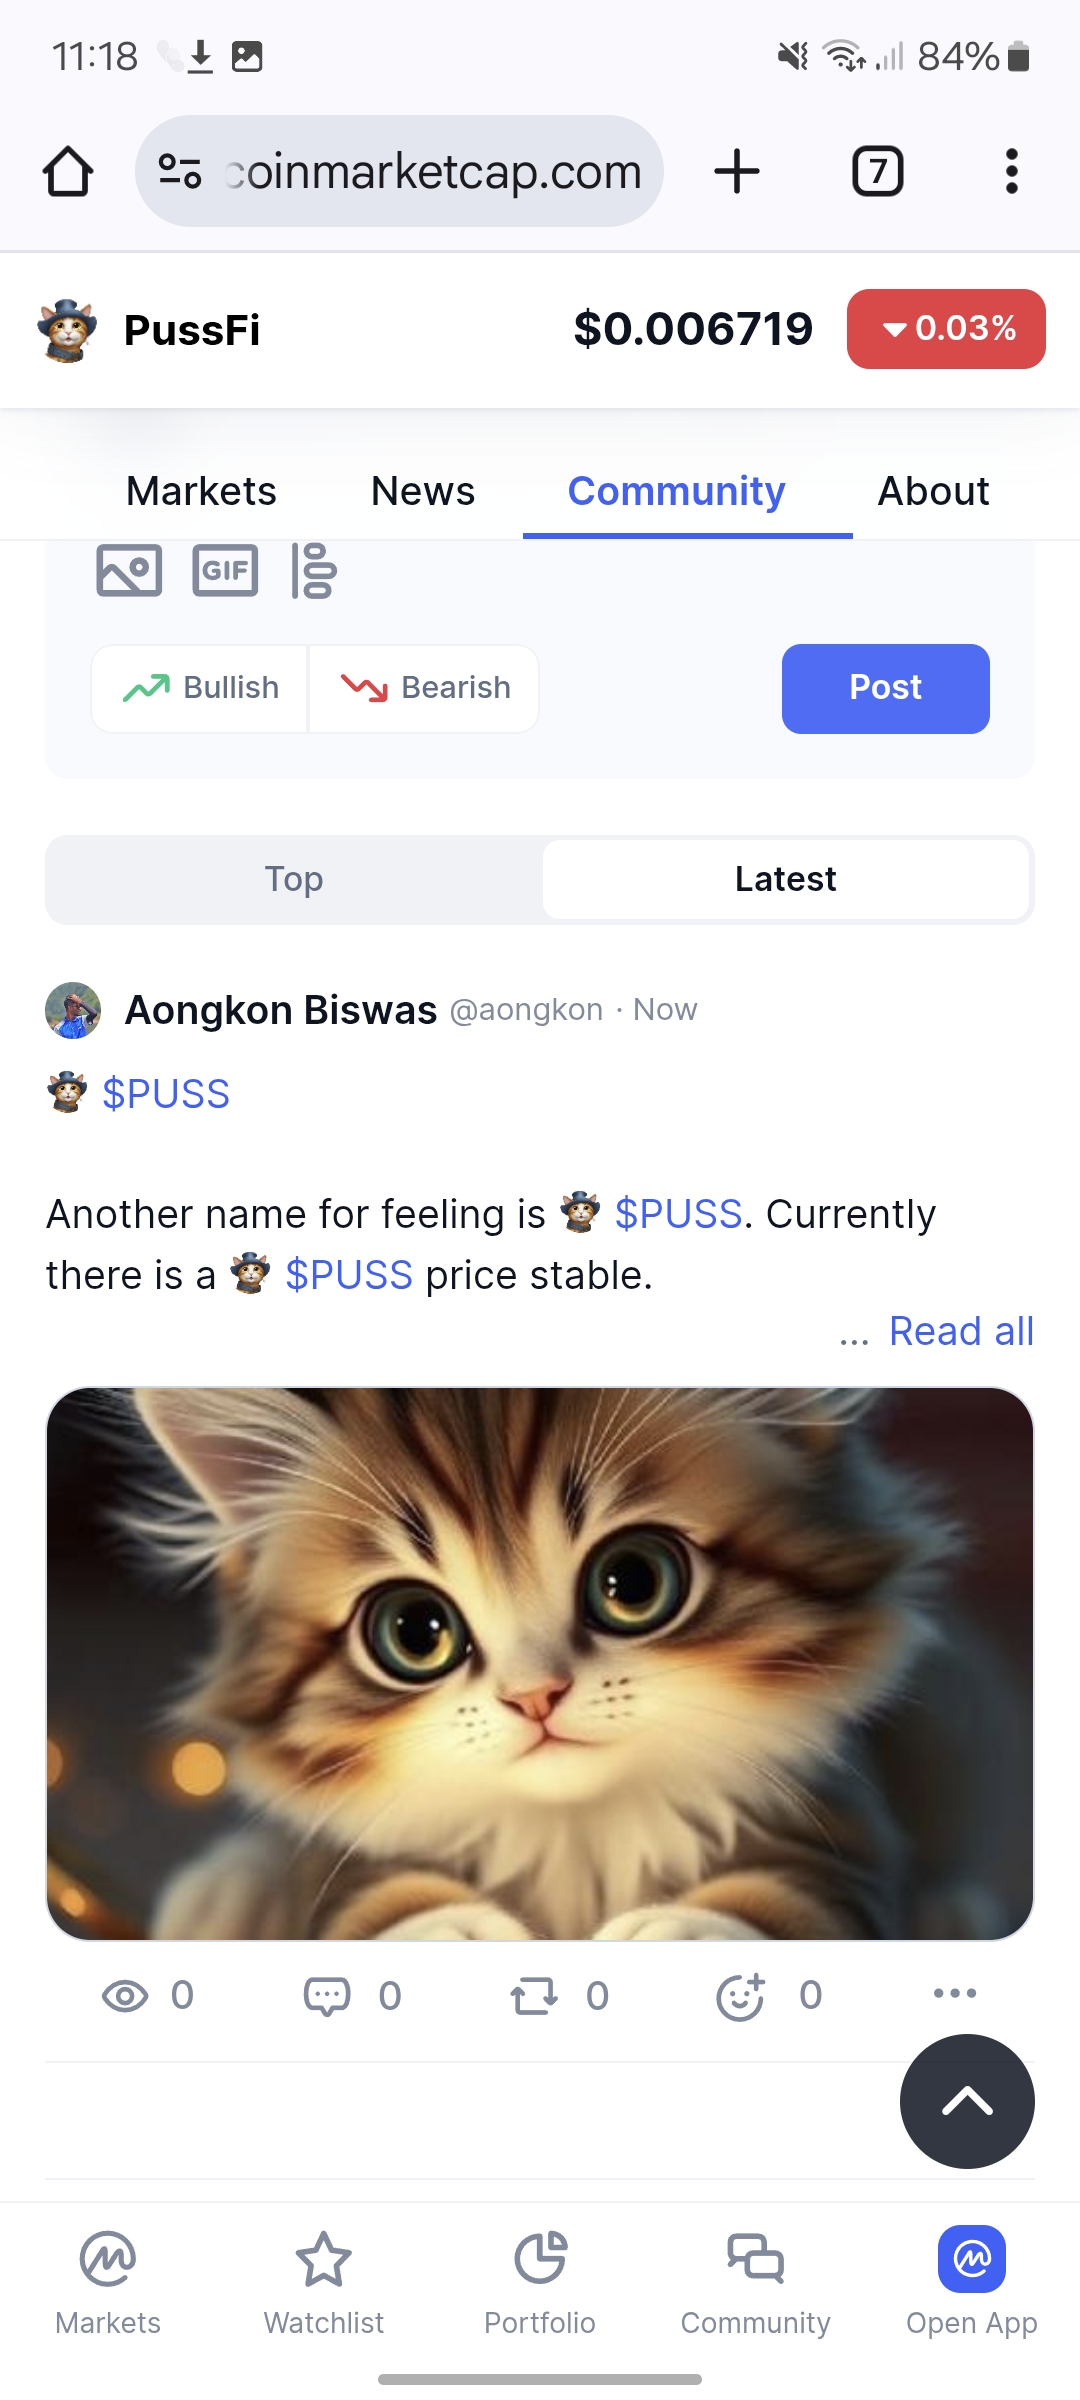Open the kitten image thumbnail
Viewport: 1080px width, 2400px height.
[540, 1663]
